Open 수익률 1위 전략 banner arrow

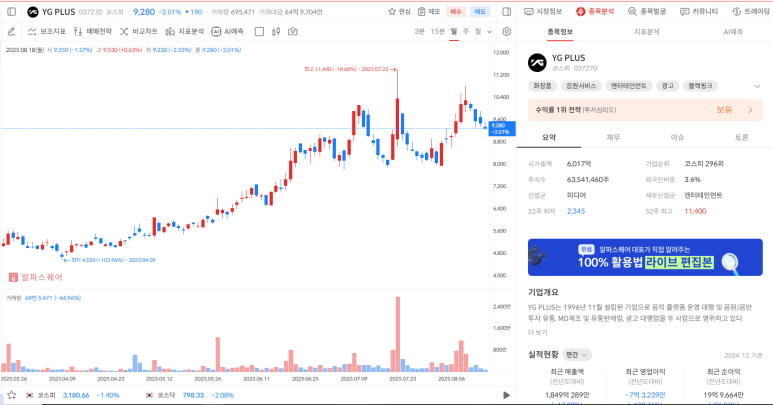750,110
